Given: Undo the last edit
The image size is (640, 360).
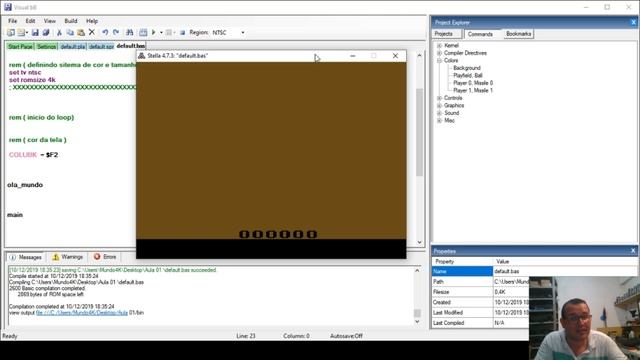Looking at the screenshot, I should click(105, 32).
